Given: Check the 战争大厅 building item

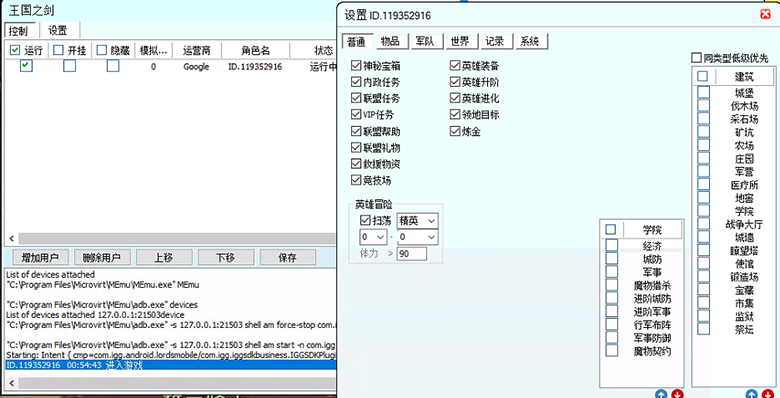Looking at the screenshot, I should [703, 224].
